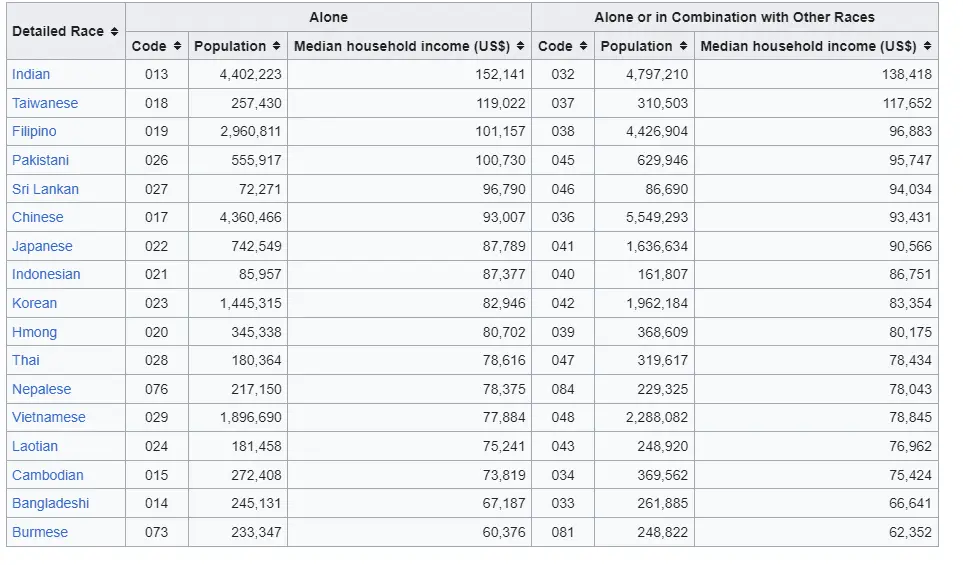Screen dimensions: 963x565
Task: Open the Burmese link
Action: coord(40,532)
